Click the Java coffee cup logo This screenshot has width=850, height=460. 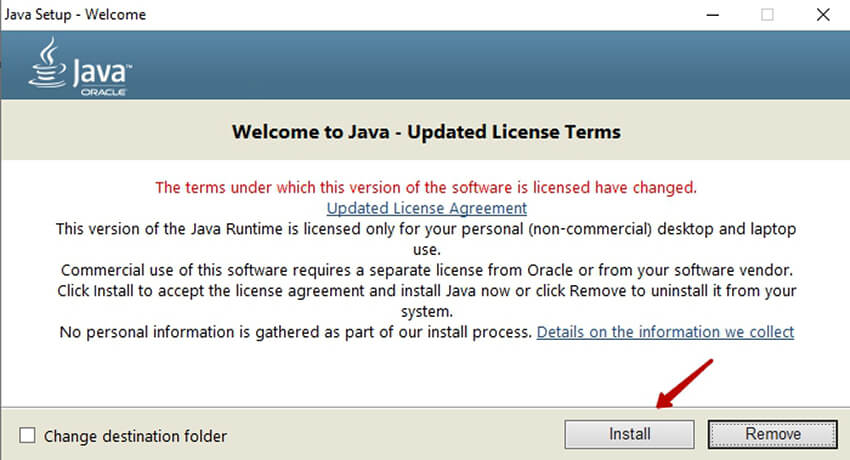click(47, 64)
